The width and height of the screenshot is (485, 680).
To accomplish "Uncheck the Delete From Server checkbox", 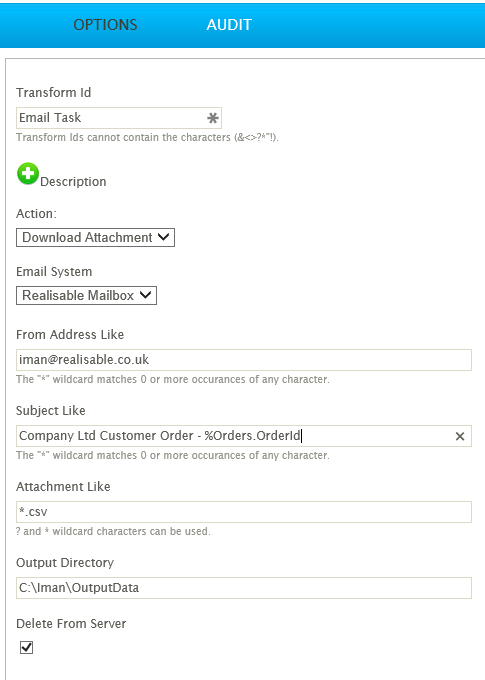I will [26, 647].
